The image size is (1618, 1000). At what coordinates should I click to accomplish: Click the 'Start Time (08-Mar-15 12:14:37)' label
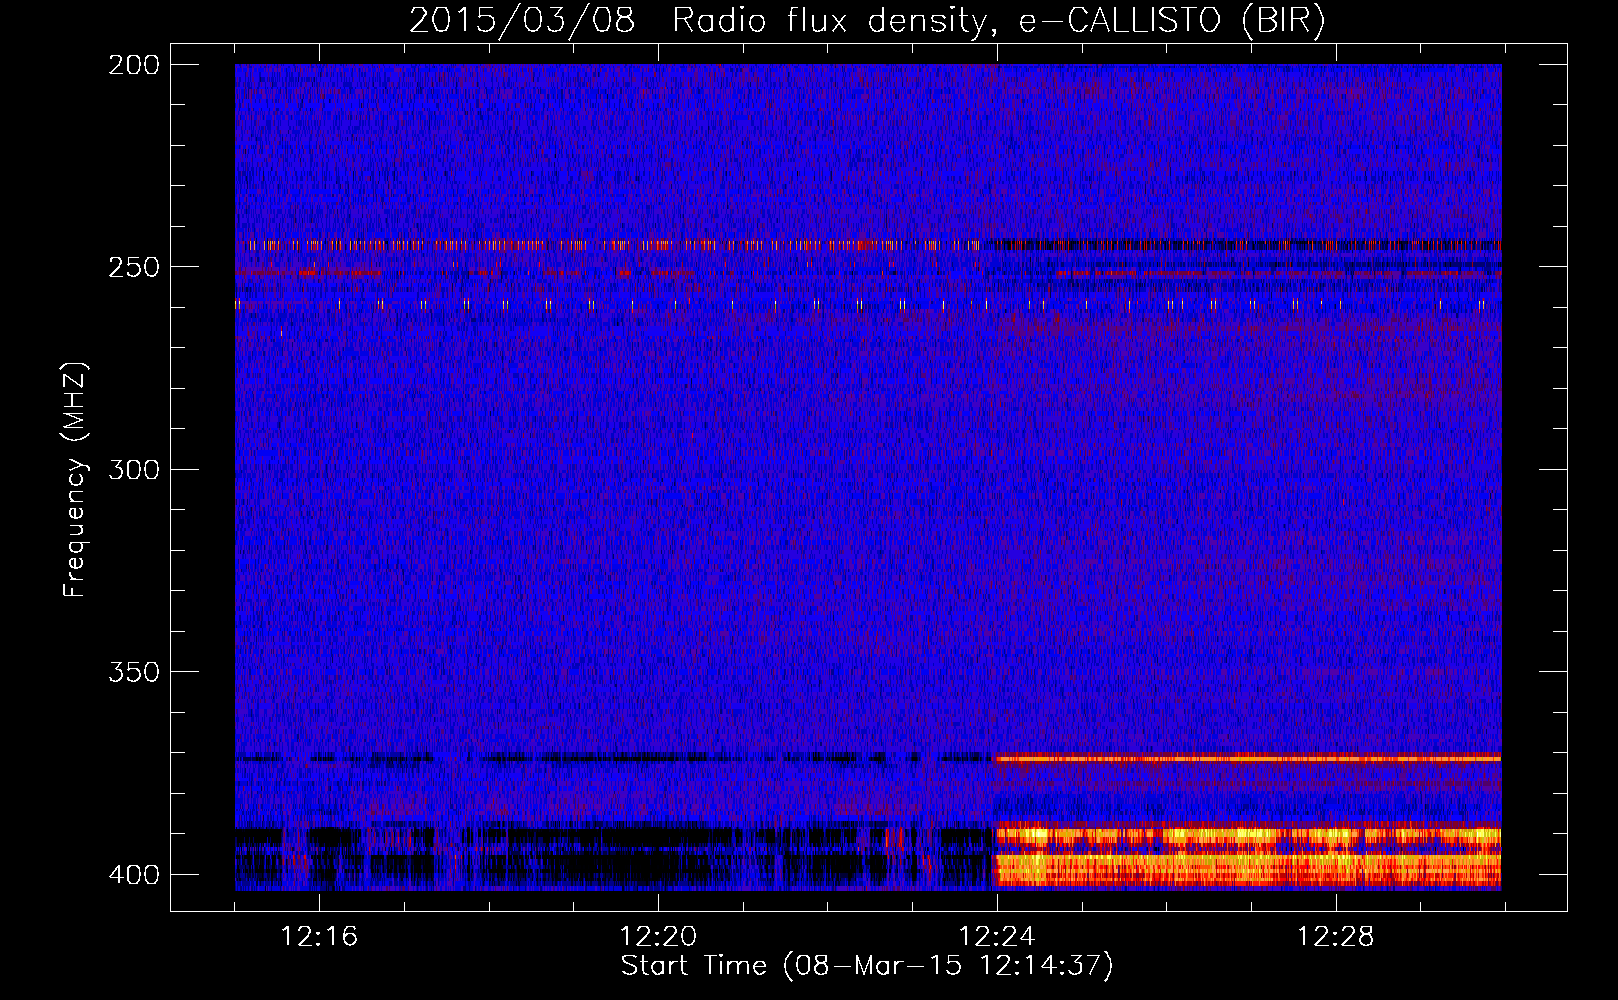point(867,966)
